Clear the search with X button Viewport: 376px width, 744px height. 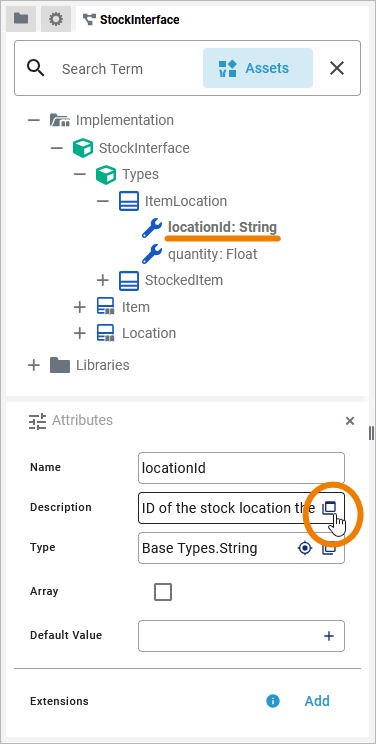[x=337, y=68]
